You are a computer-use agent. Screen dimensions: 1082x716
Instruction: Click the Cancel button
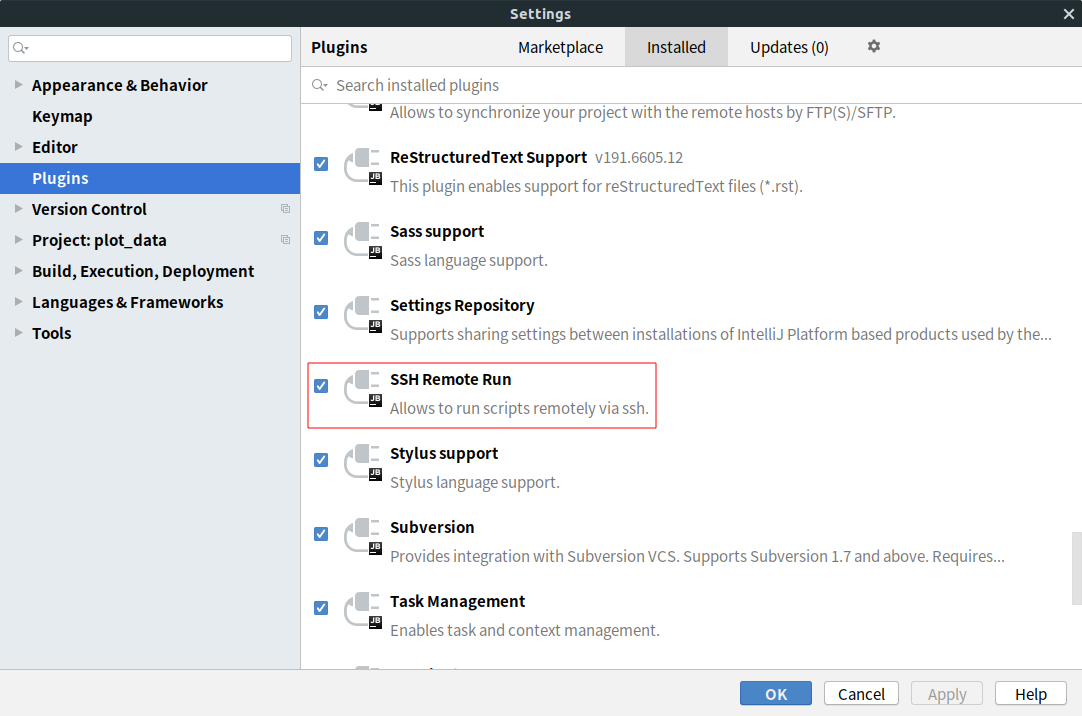(861, 694)
